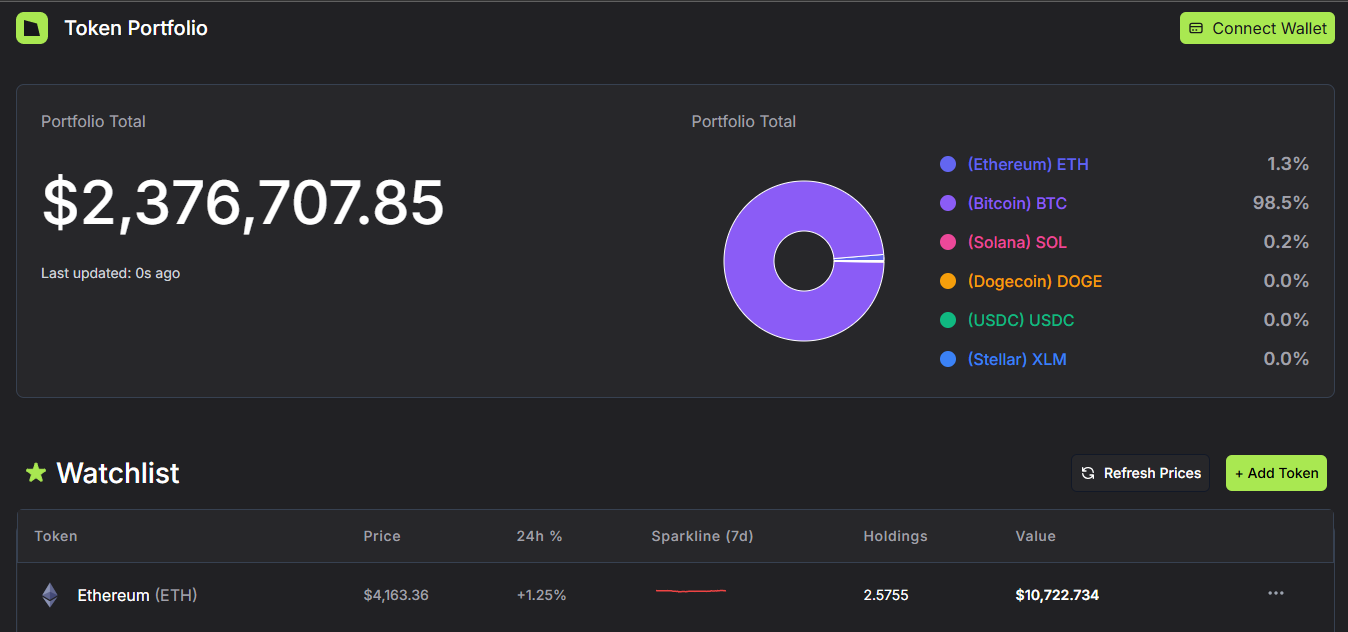
Task: Click the 24h % column header
Action: (539, 536)
